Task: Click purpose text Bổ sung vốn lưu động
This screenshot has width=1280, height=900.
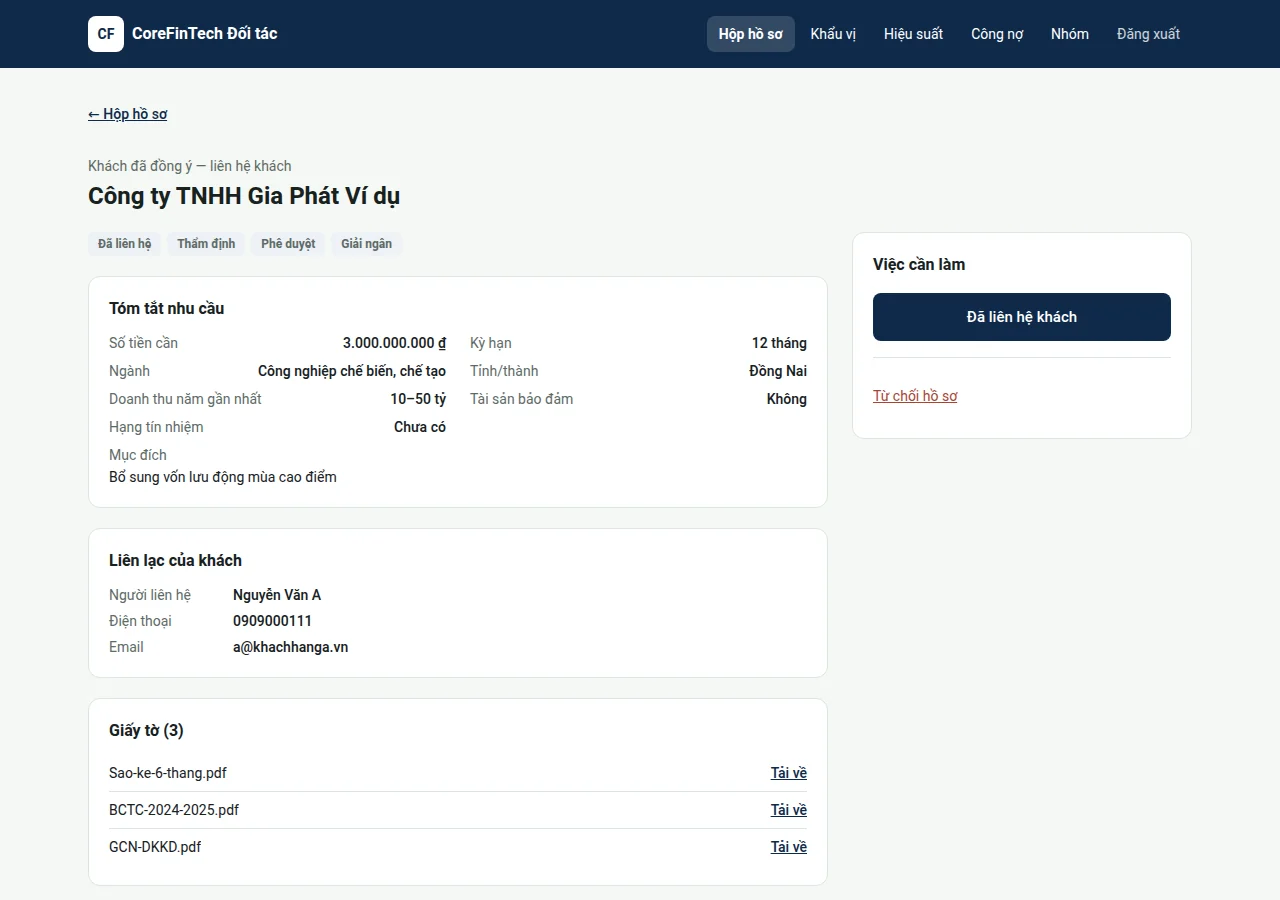Action: pyautogui.click(x=177, y=477)
